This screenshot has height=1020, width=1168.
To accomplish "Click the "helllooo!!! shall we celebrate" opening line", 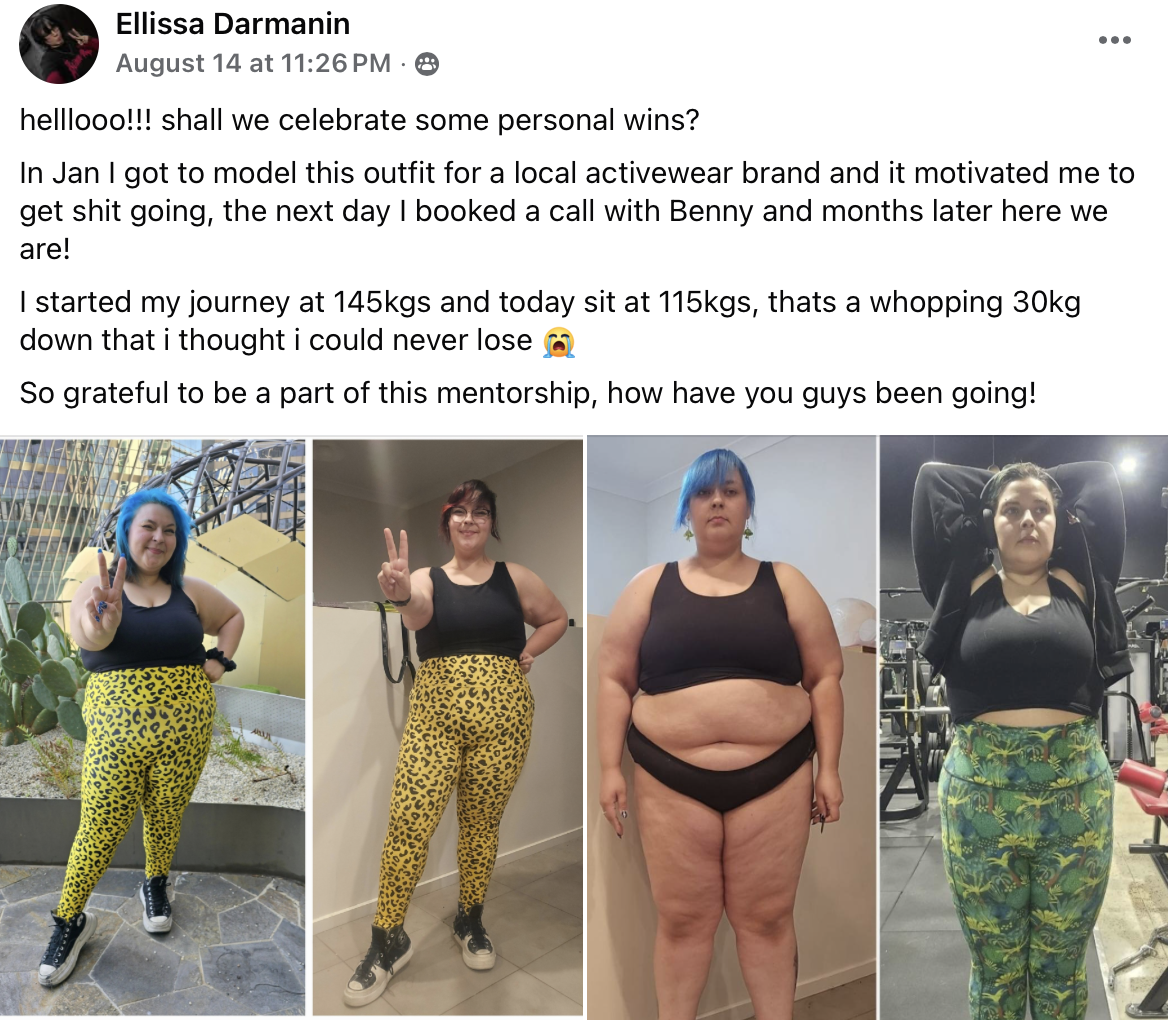I will 360,120.
